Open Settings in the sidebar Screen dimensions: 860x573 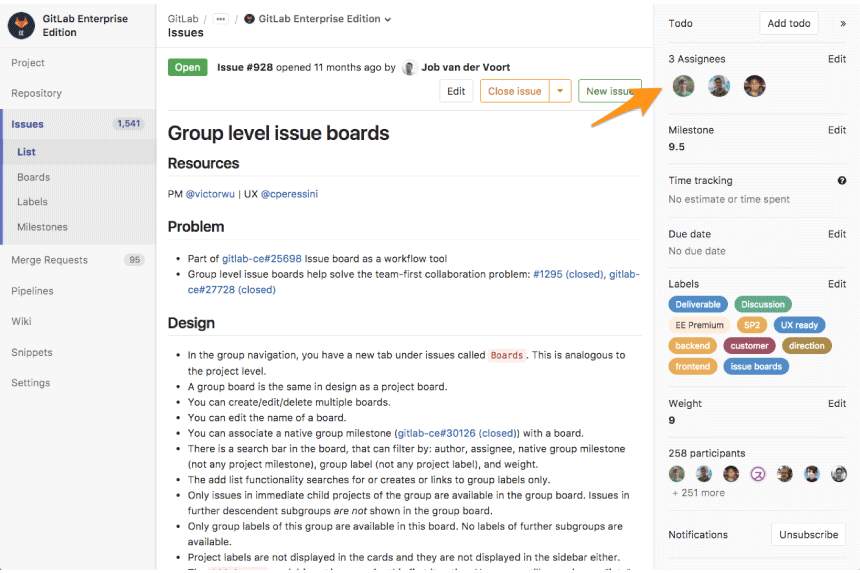pyautogui.click(x=31, y=383)
